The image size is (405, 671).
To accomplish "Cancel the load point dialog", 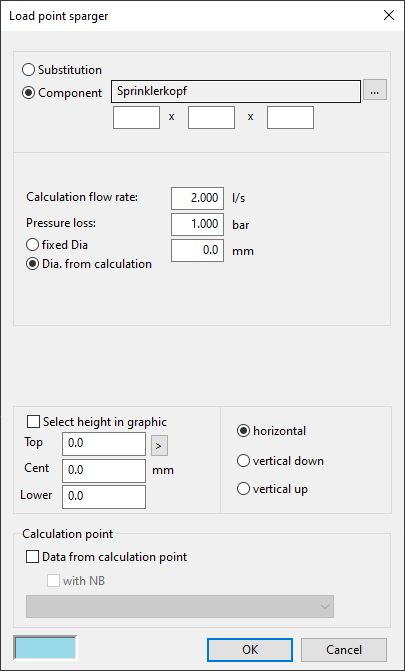I will pyautogui.click(x=344, y=650).
